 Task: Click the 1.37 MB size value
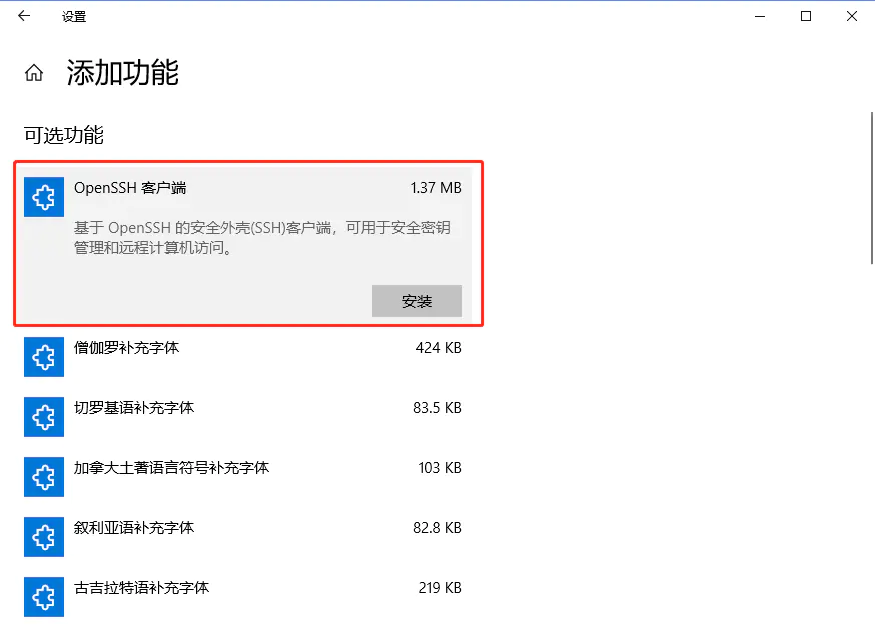436,188
